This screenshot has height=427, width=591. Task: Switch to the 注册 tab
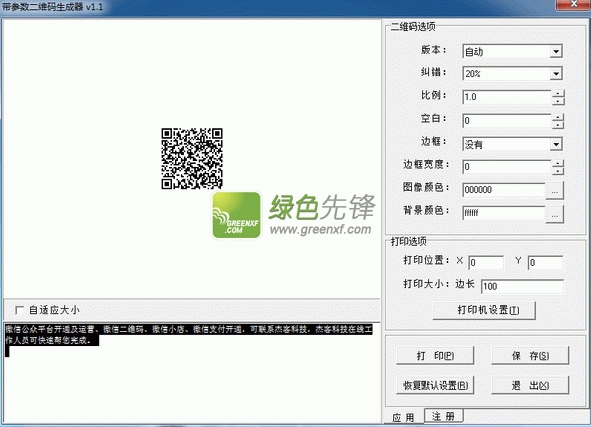pos(443,416)
